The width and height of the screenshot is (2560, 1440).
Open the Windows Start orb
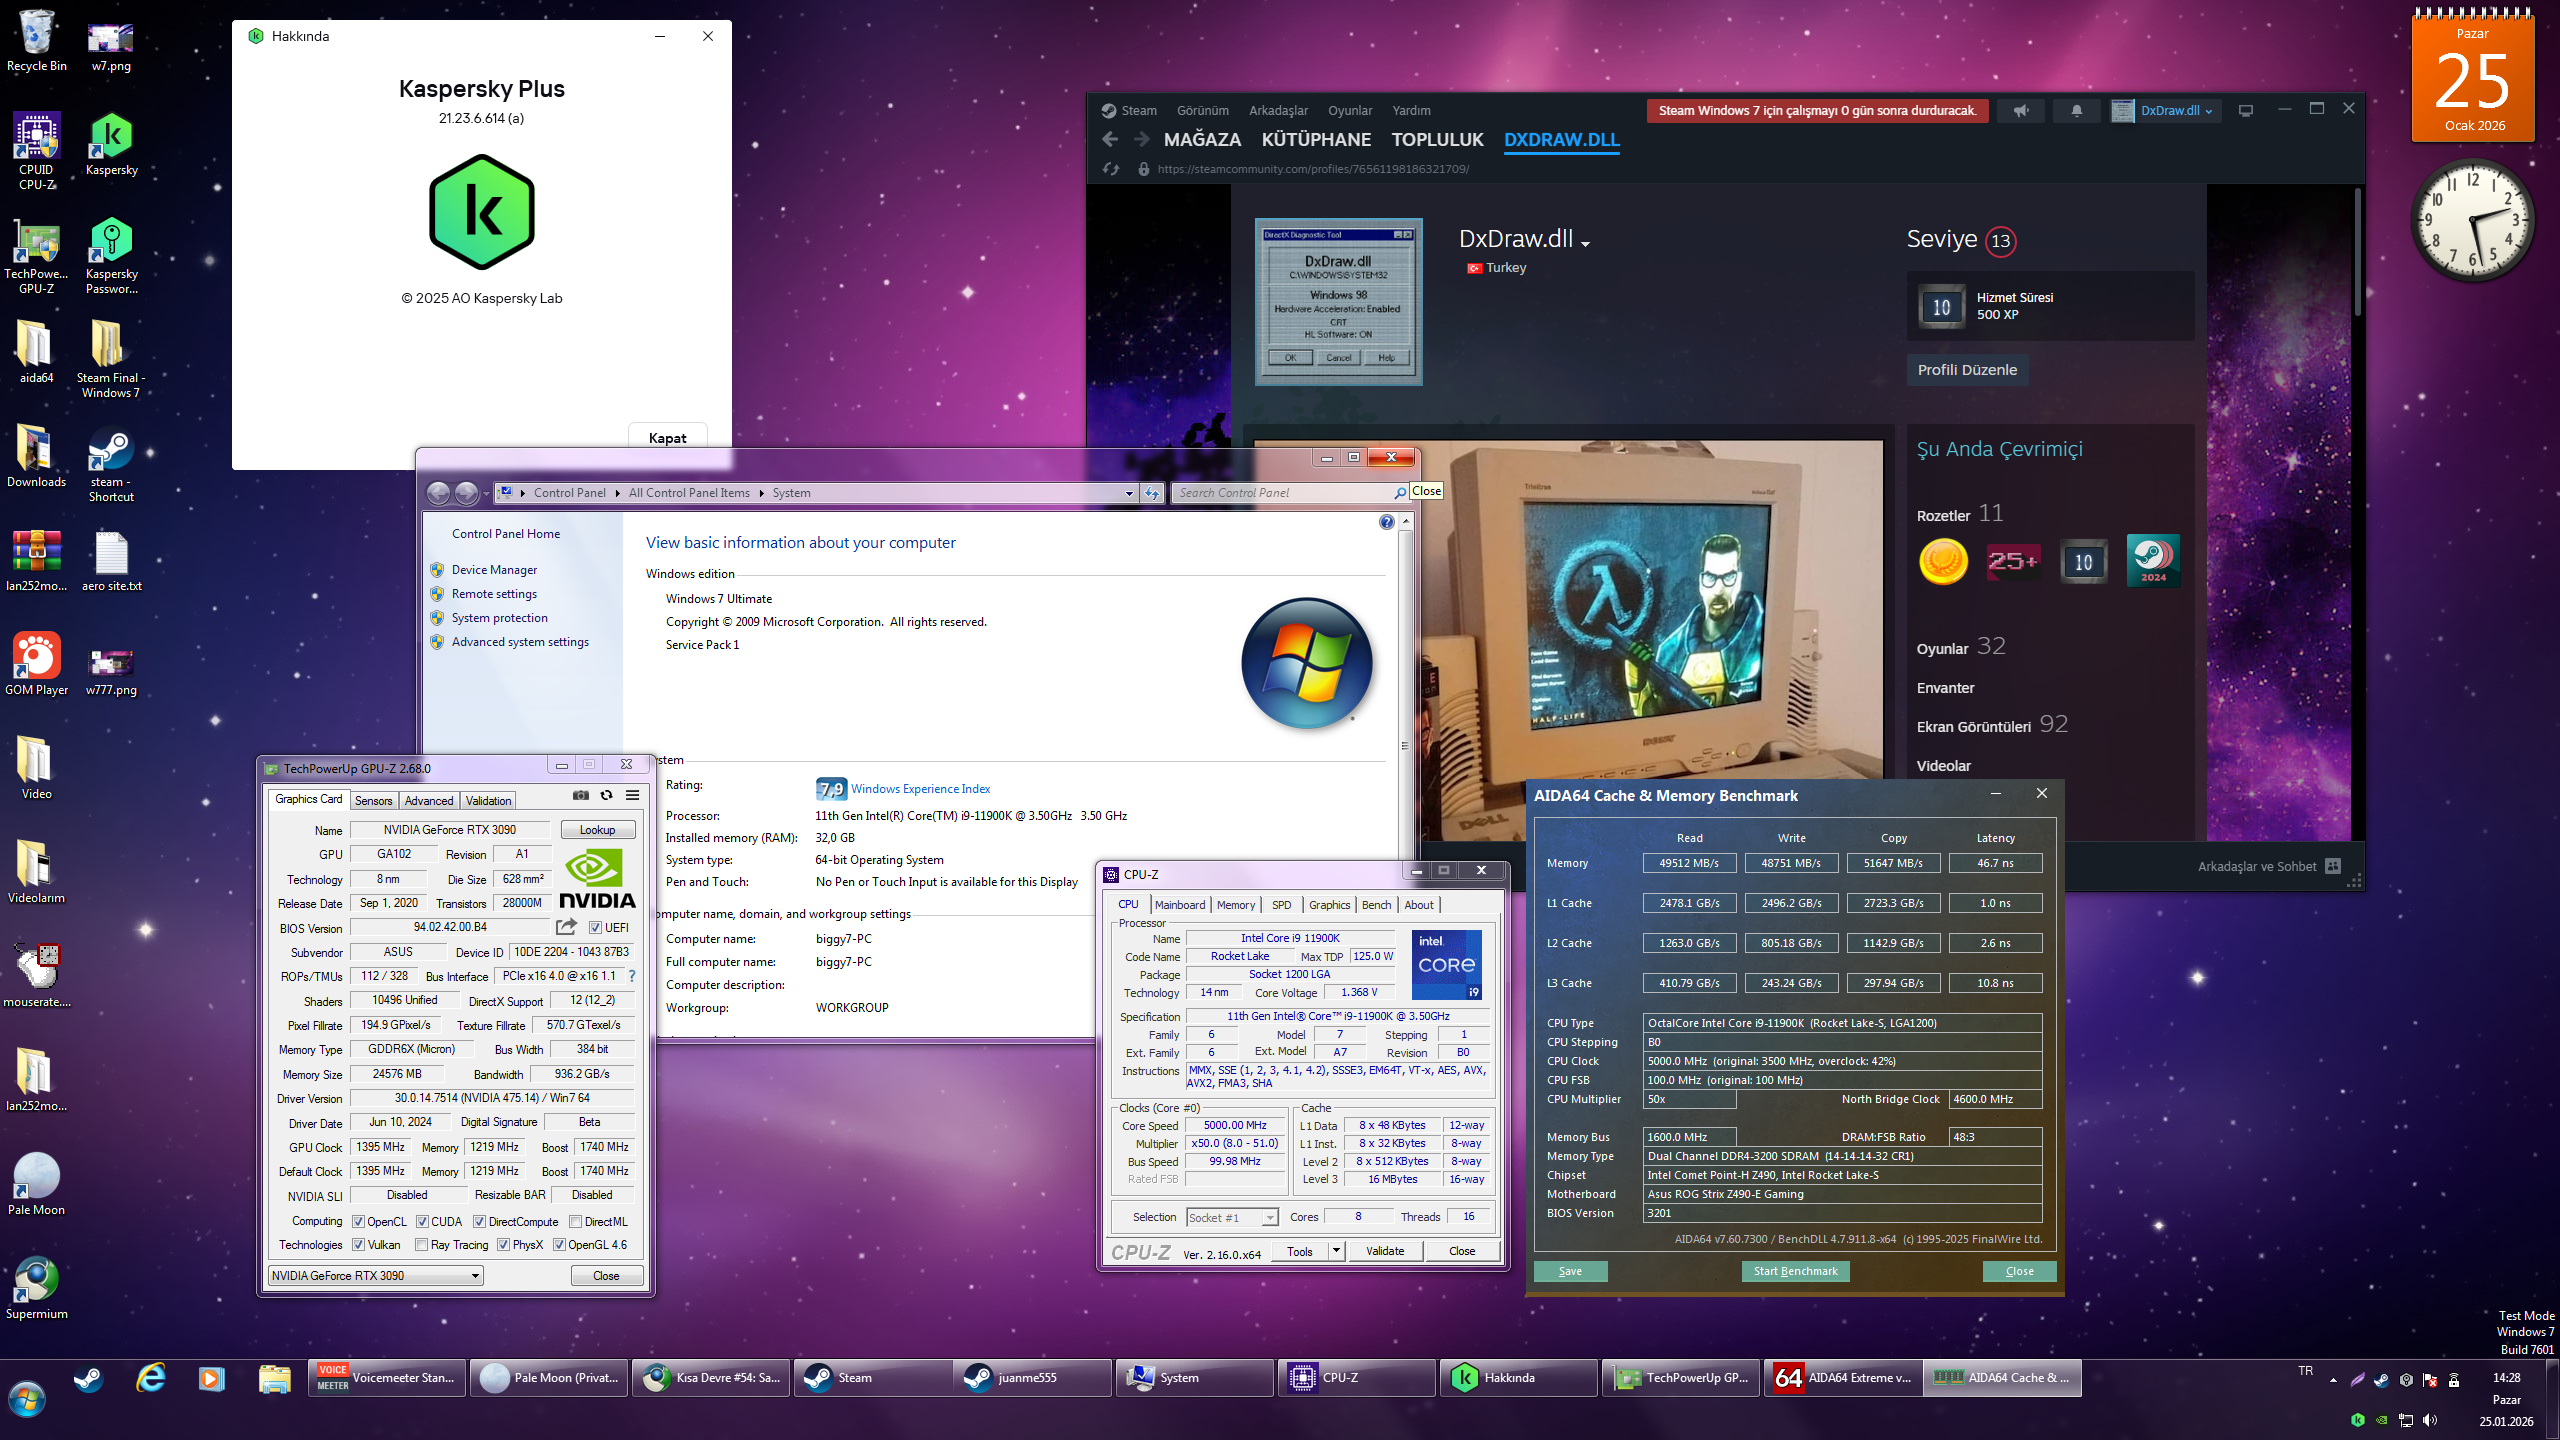click(27, 1399)
